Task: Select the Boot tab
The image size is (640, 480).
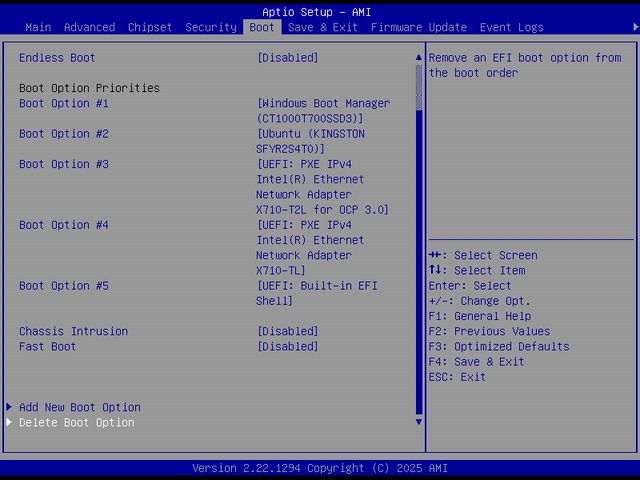Action: (262, 27)
